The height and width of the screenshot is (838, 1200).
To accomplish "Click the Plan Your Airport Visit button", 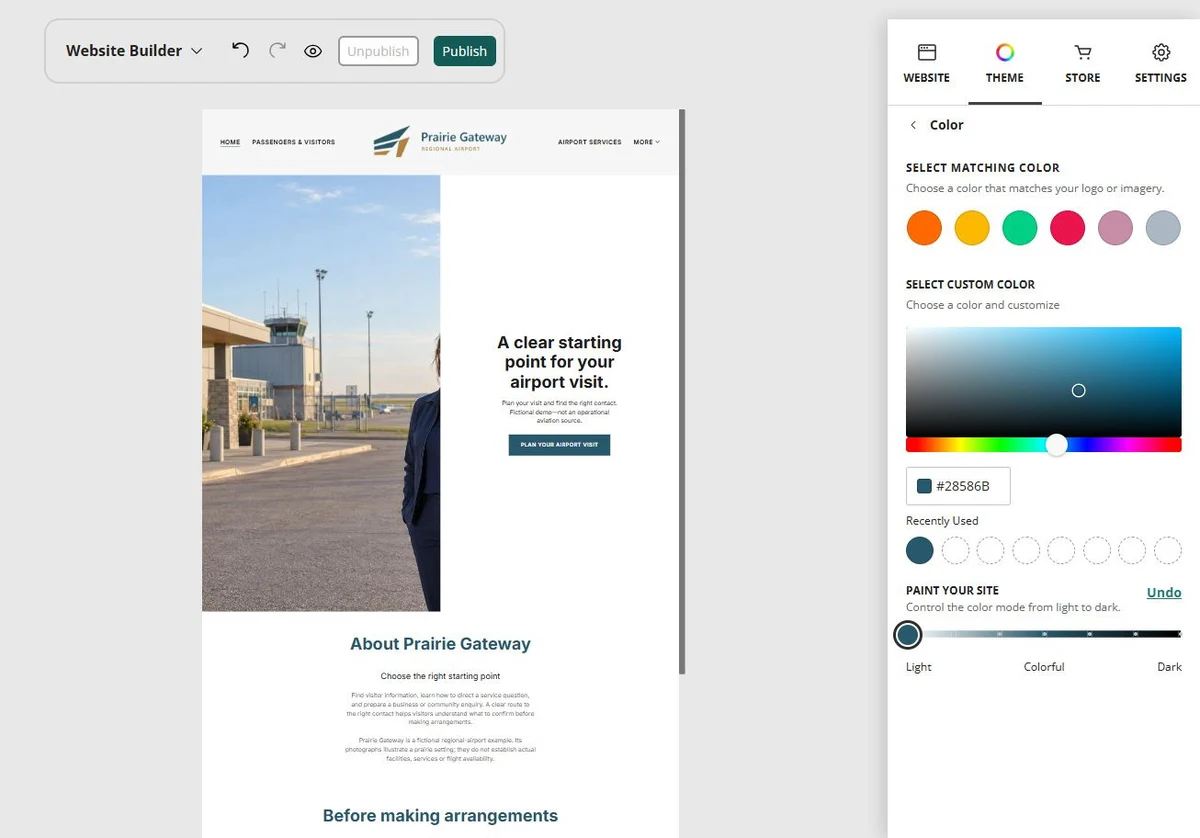I will (x=559, y=445).
